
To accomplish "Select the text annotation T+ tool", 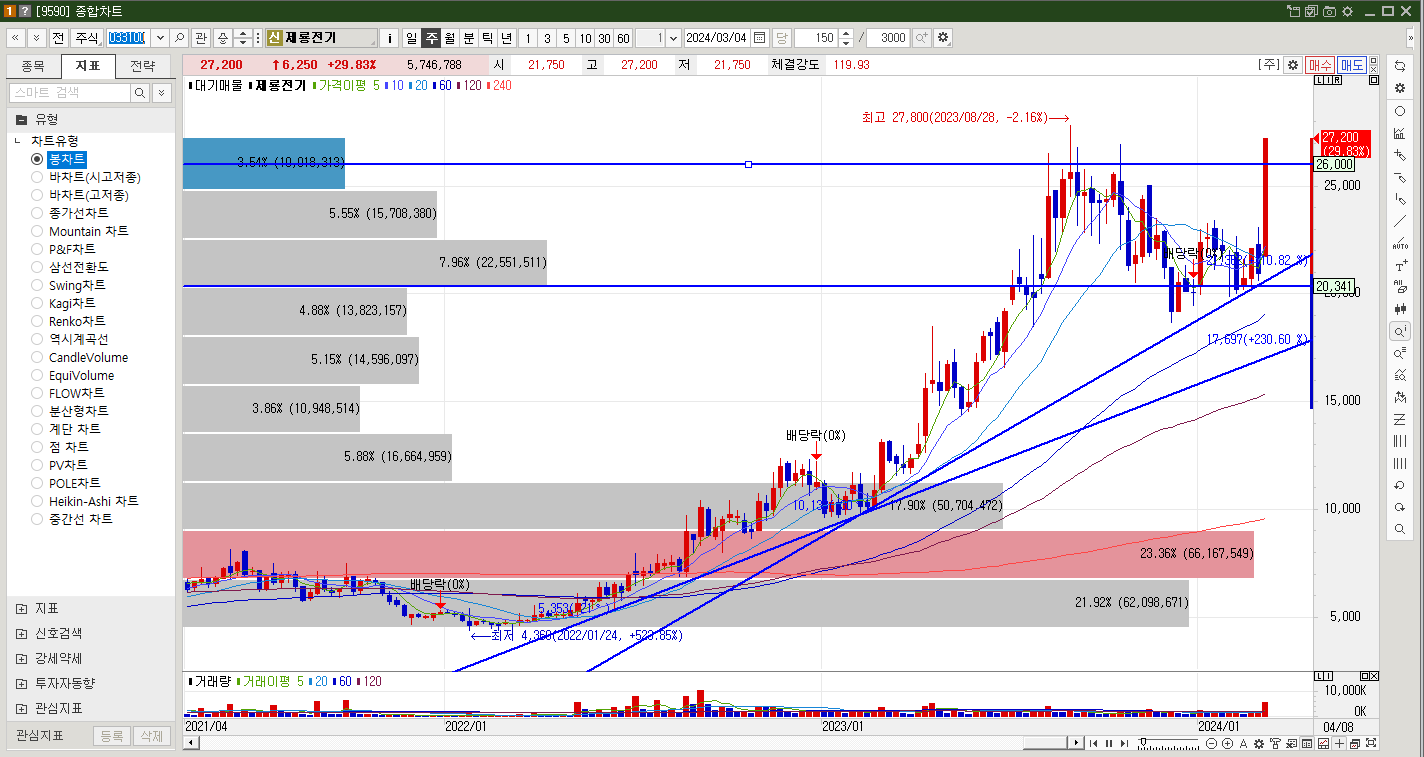I will (1400, 266).
